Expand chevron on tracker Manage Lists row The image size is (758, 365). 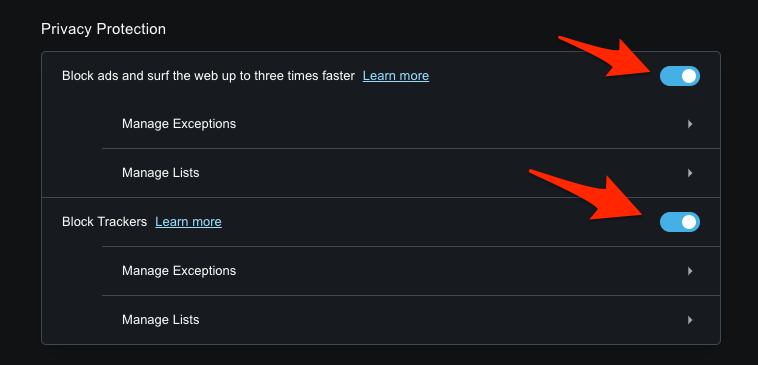[x=690, y=320]
